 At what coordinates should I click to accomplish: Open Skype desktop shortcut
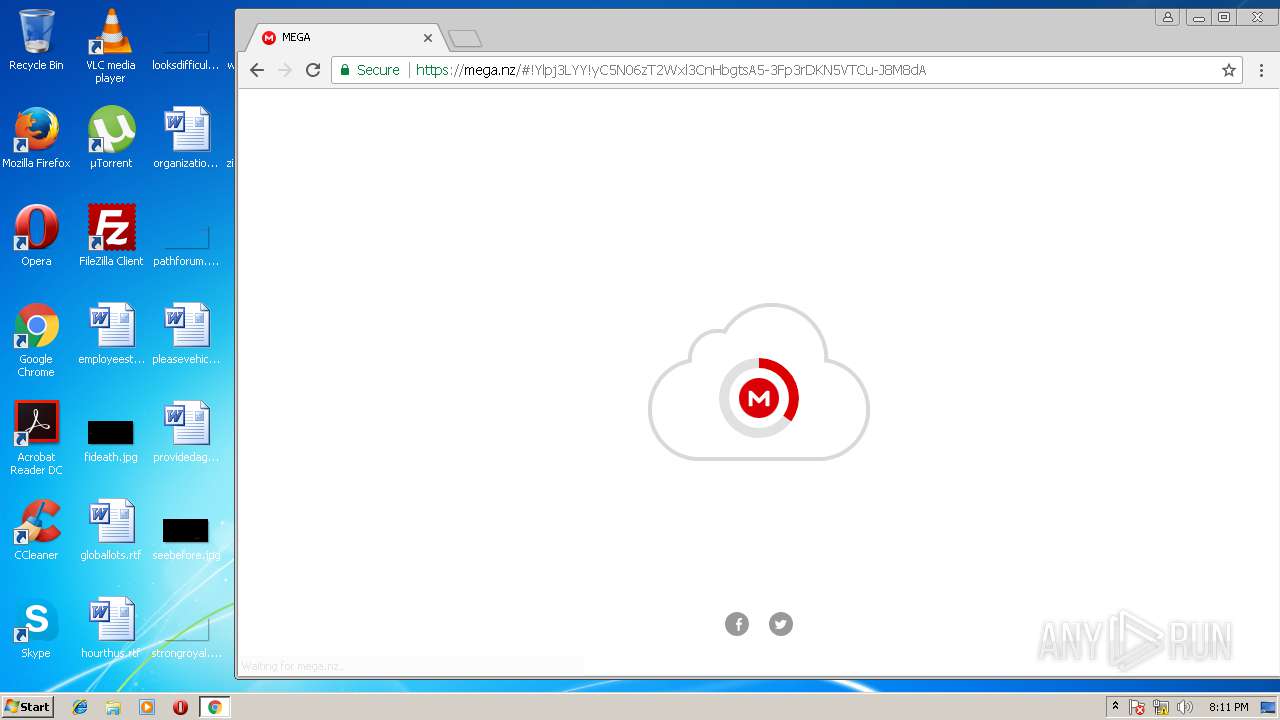(x=36, y=628)
